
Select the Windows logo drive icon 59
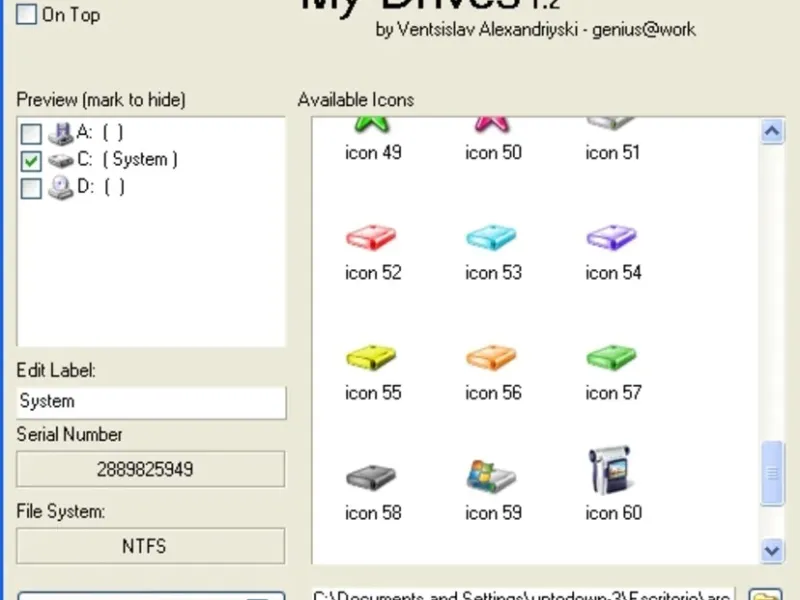pos(491,476)
